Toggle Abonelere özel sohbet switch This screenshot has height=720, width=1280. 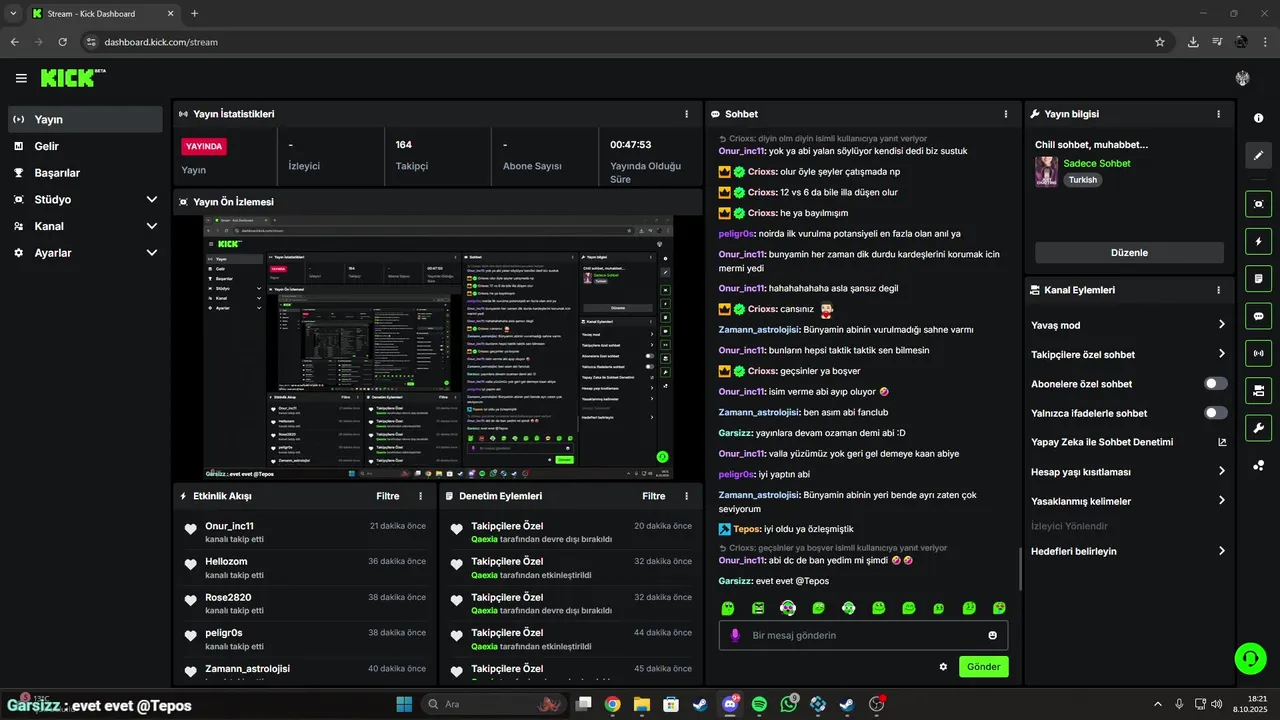click(x=1216, y=384)
